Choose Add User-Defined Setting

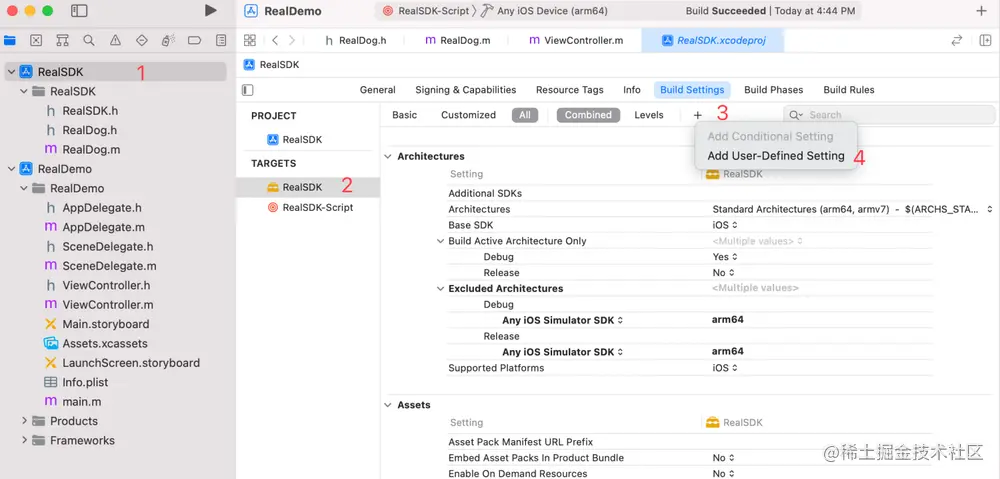tap(776, 156)
